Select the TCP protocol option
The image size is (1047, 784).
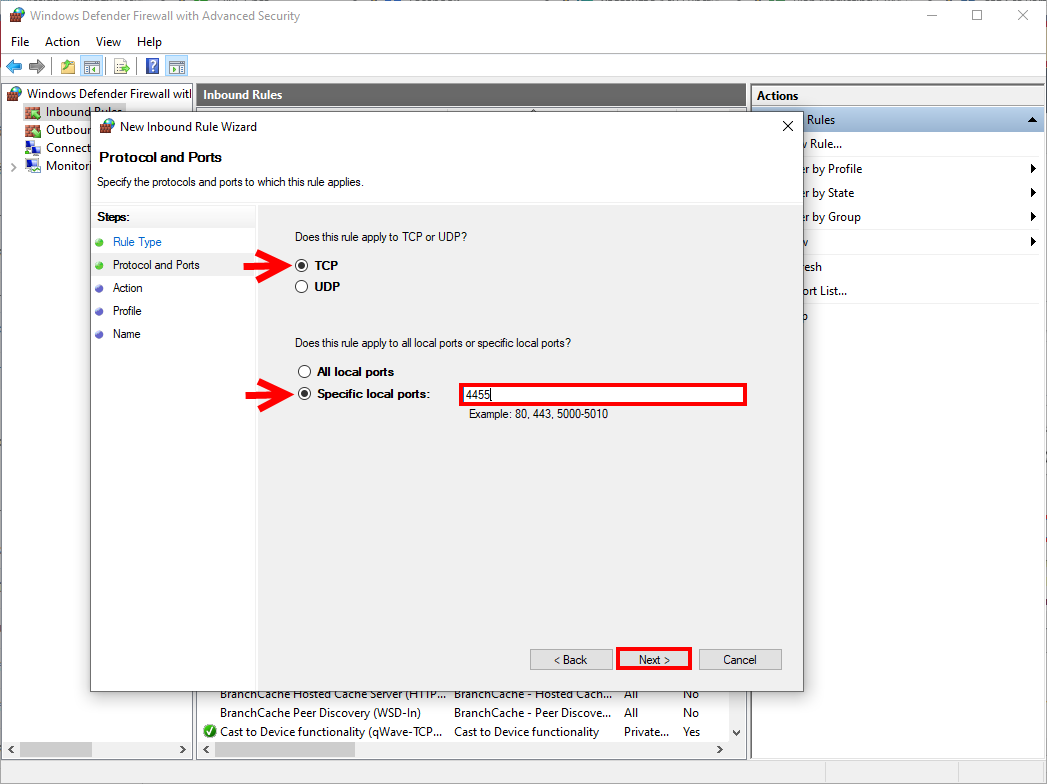click(302, 266)
